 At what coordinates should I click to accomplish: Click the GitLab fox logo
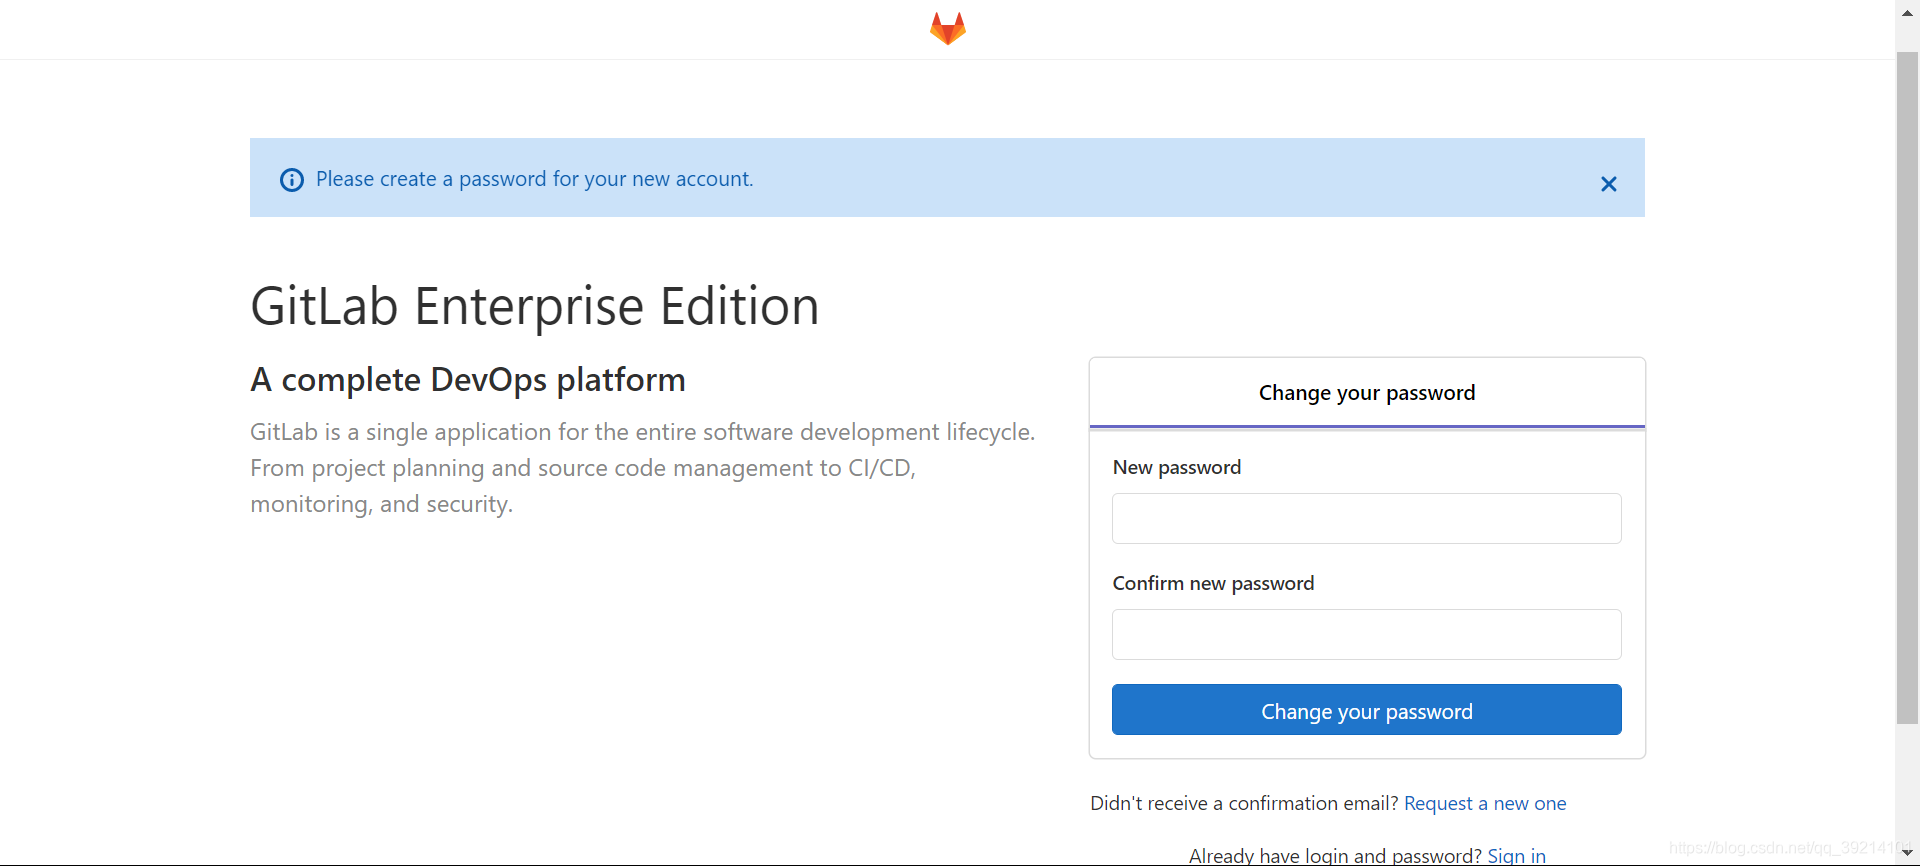(x=947, y=28)
